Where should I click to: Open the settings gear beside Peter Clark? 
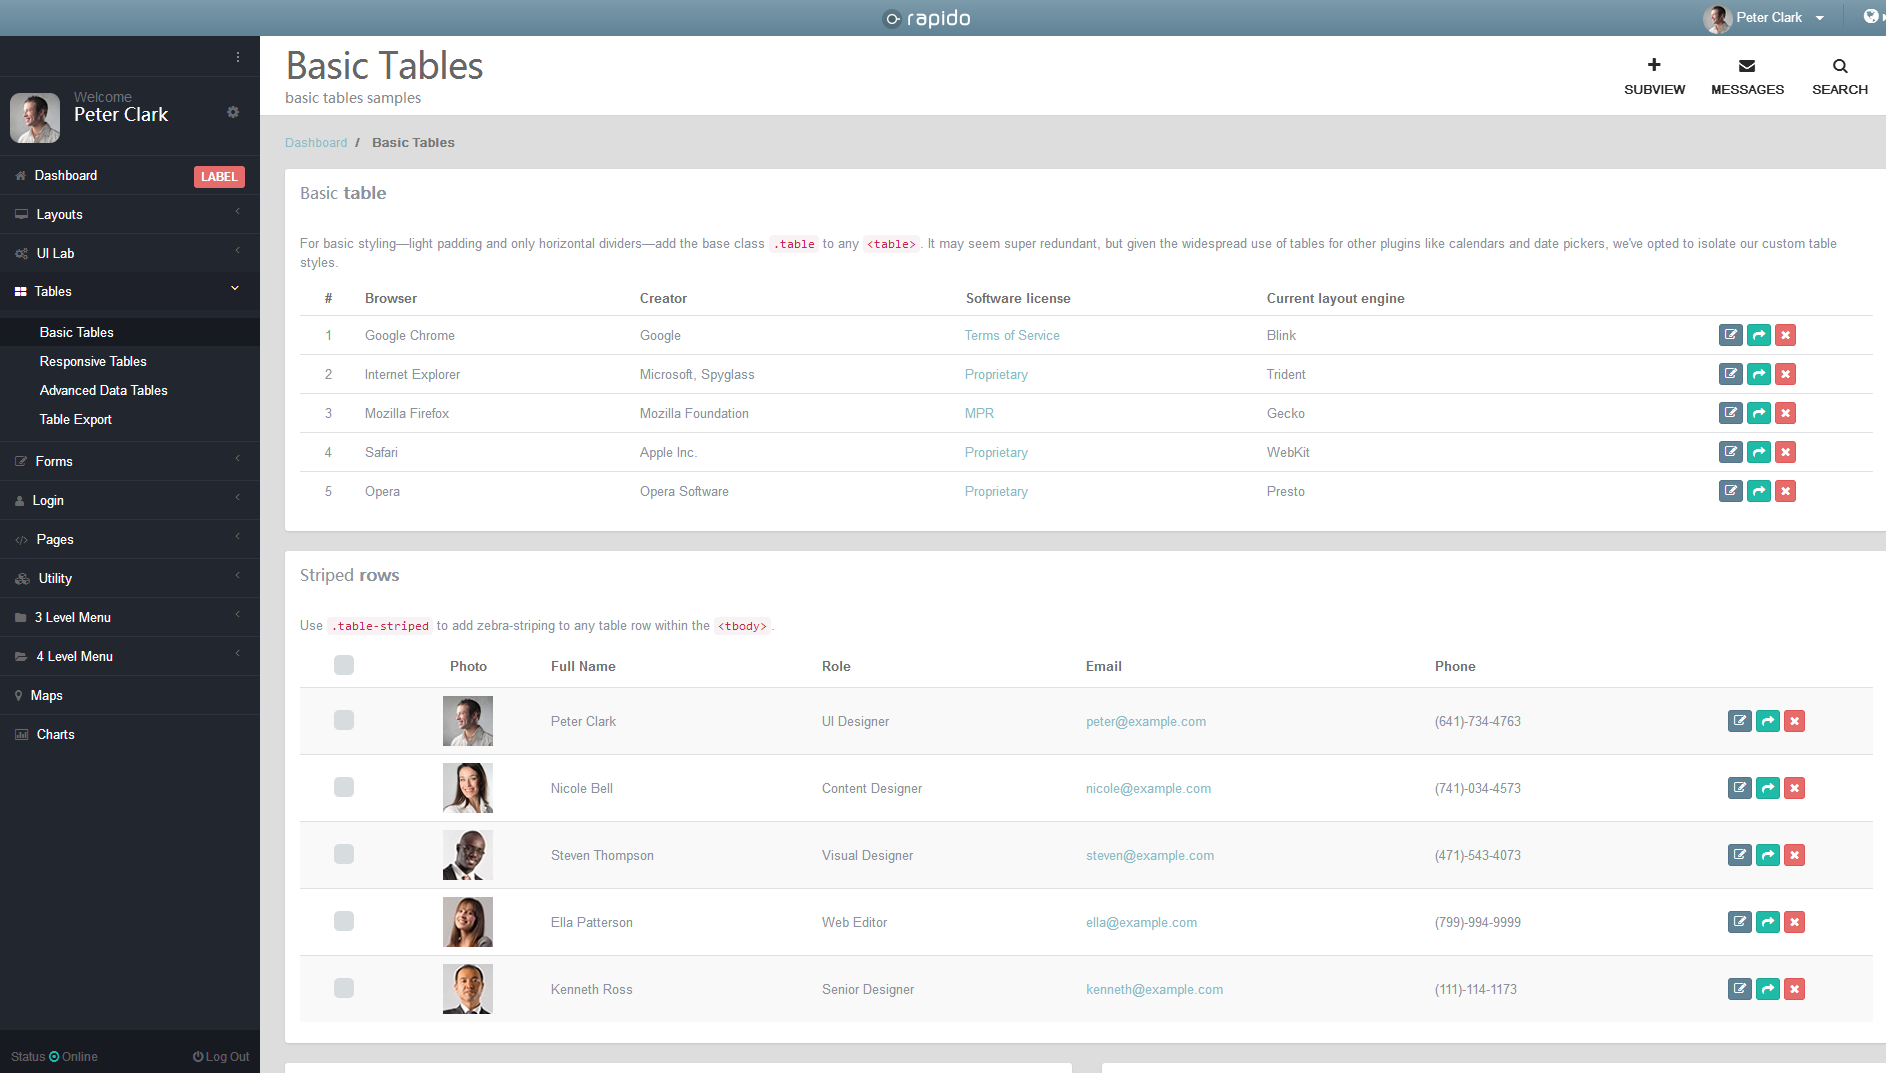(233, 112)
